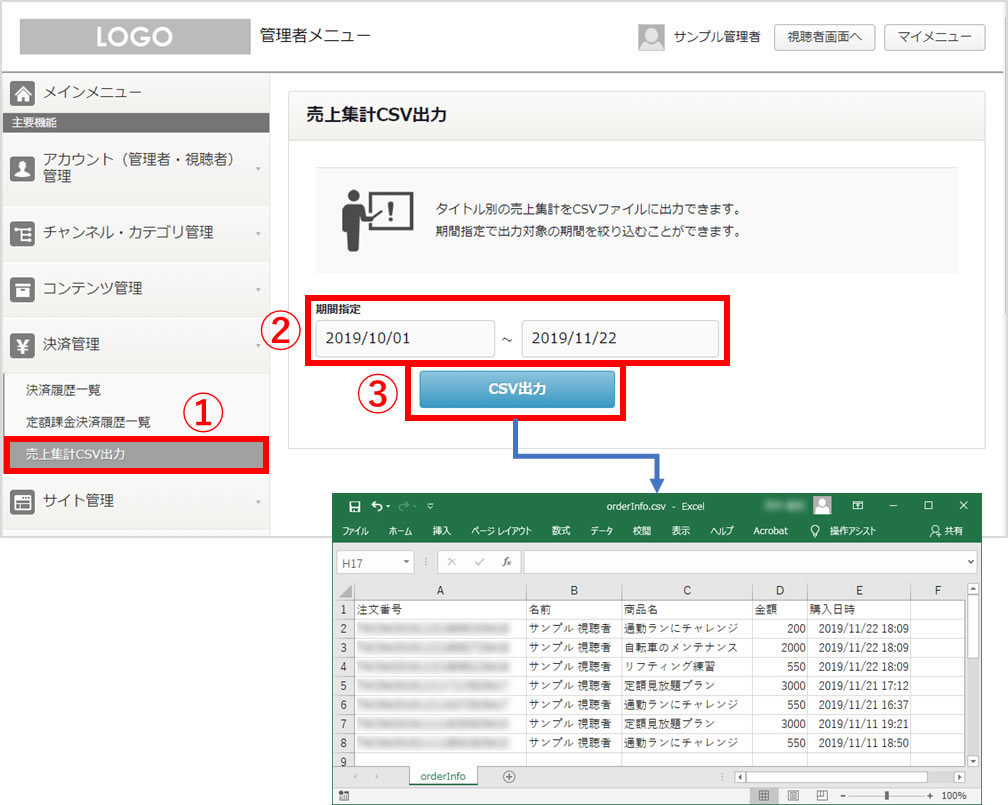This screenshot has height=805, width=1008.
Task: Expand the account management menu arrow
Action: tap(258, 169)
